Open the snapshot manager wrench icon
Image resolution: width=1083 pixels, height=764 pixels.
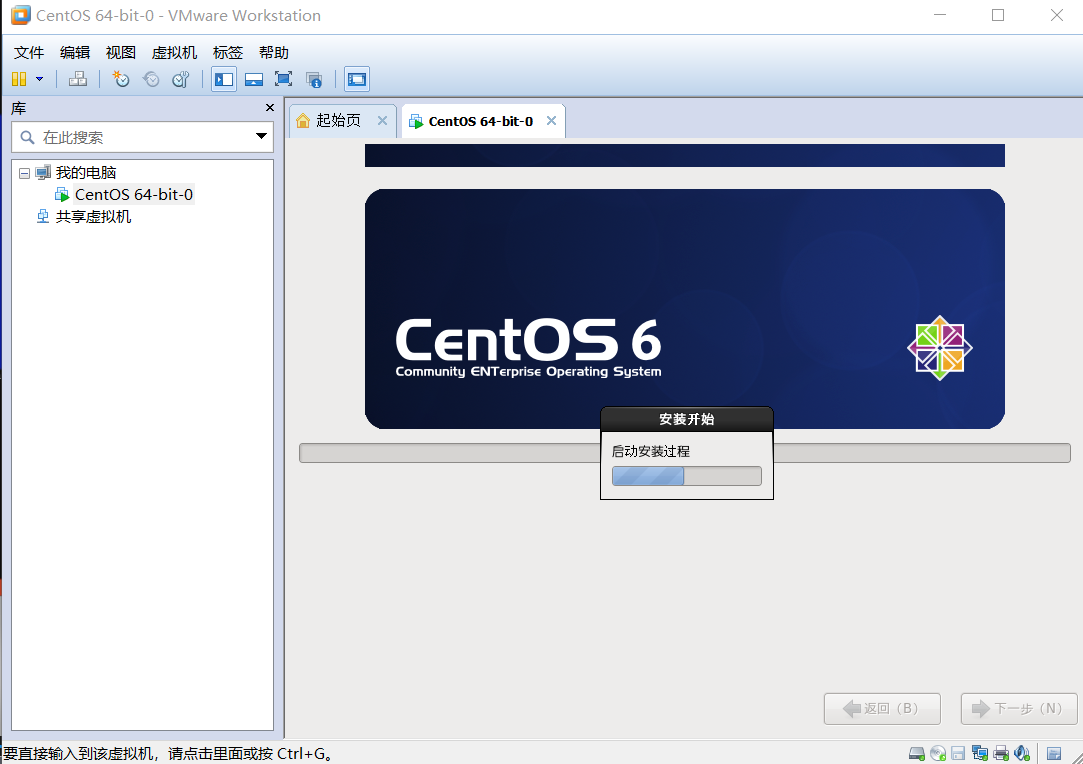(x=181, y=79)
